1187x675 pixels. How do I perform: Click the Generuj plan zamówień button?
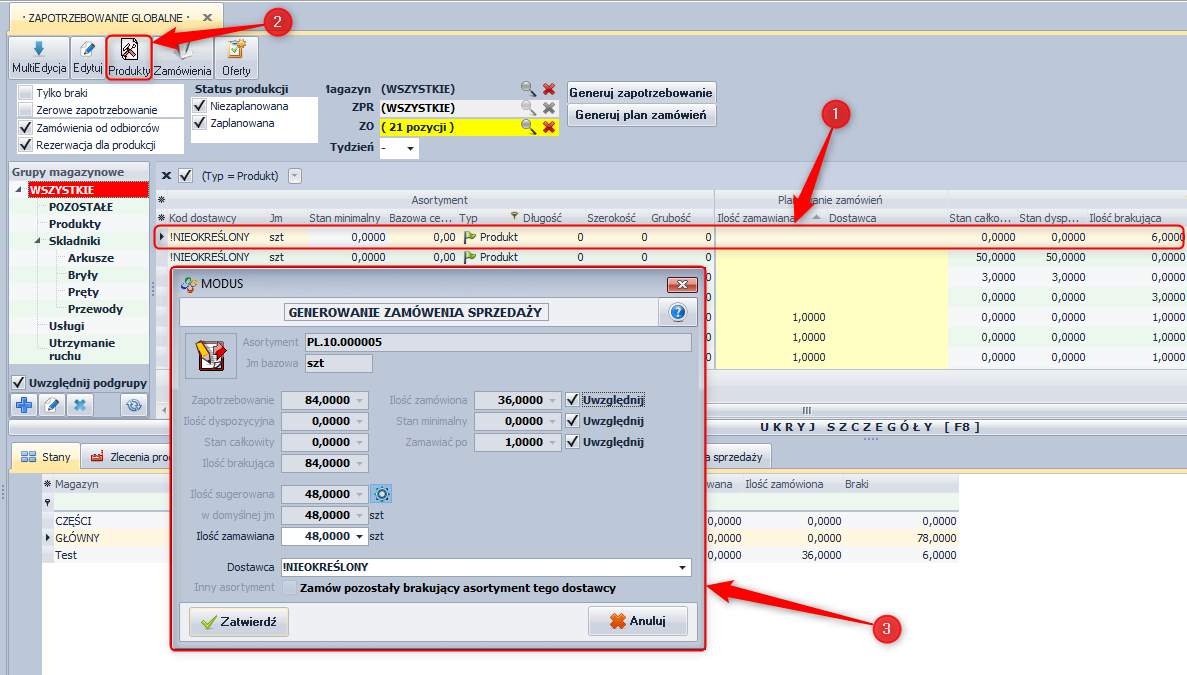641,115
